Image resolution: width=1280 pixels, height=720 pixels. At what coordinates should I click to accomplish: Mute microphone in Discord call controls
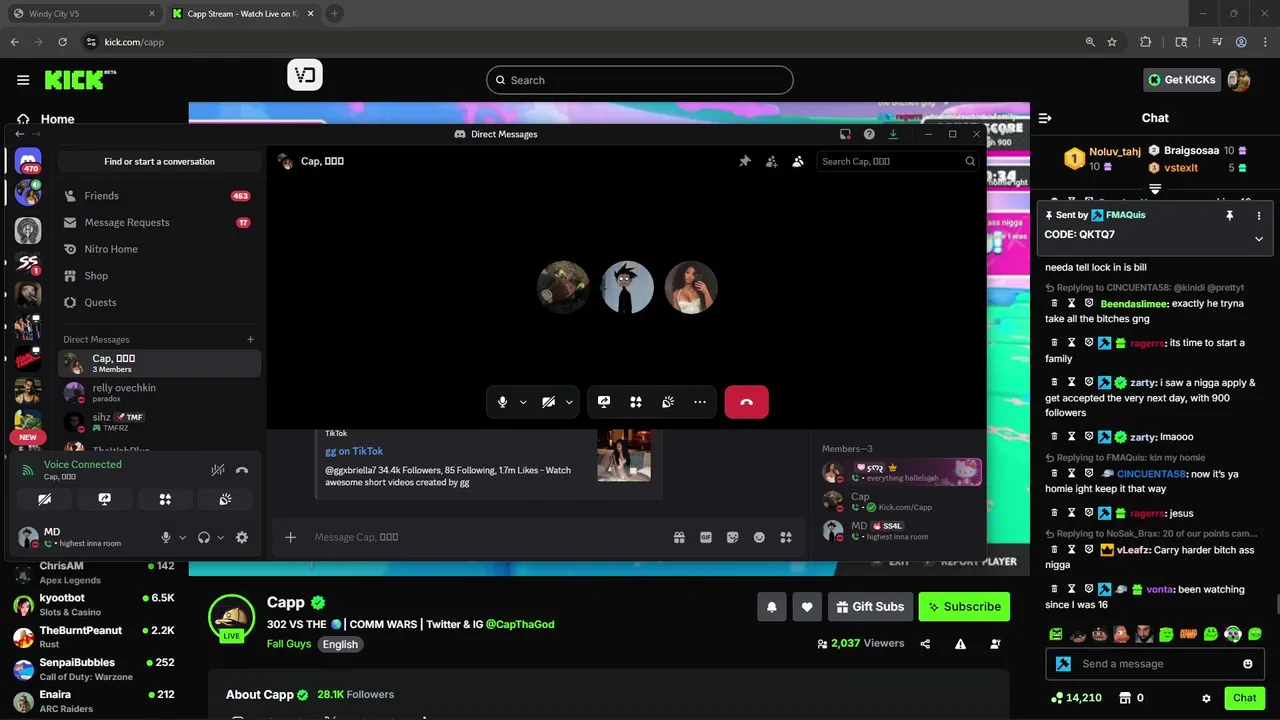coord(503,402)
